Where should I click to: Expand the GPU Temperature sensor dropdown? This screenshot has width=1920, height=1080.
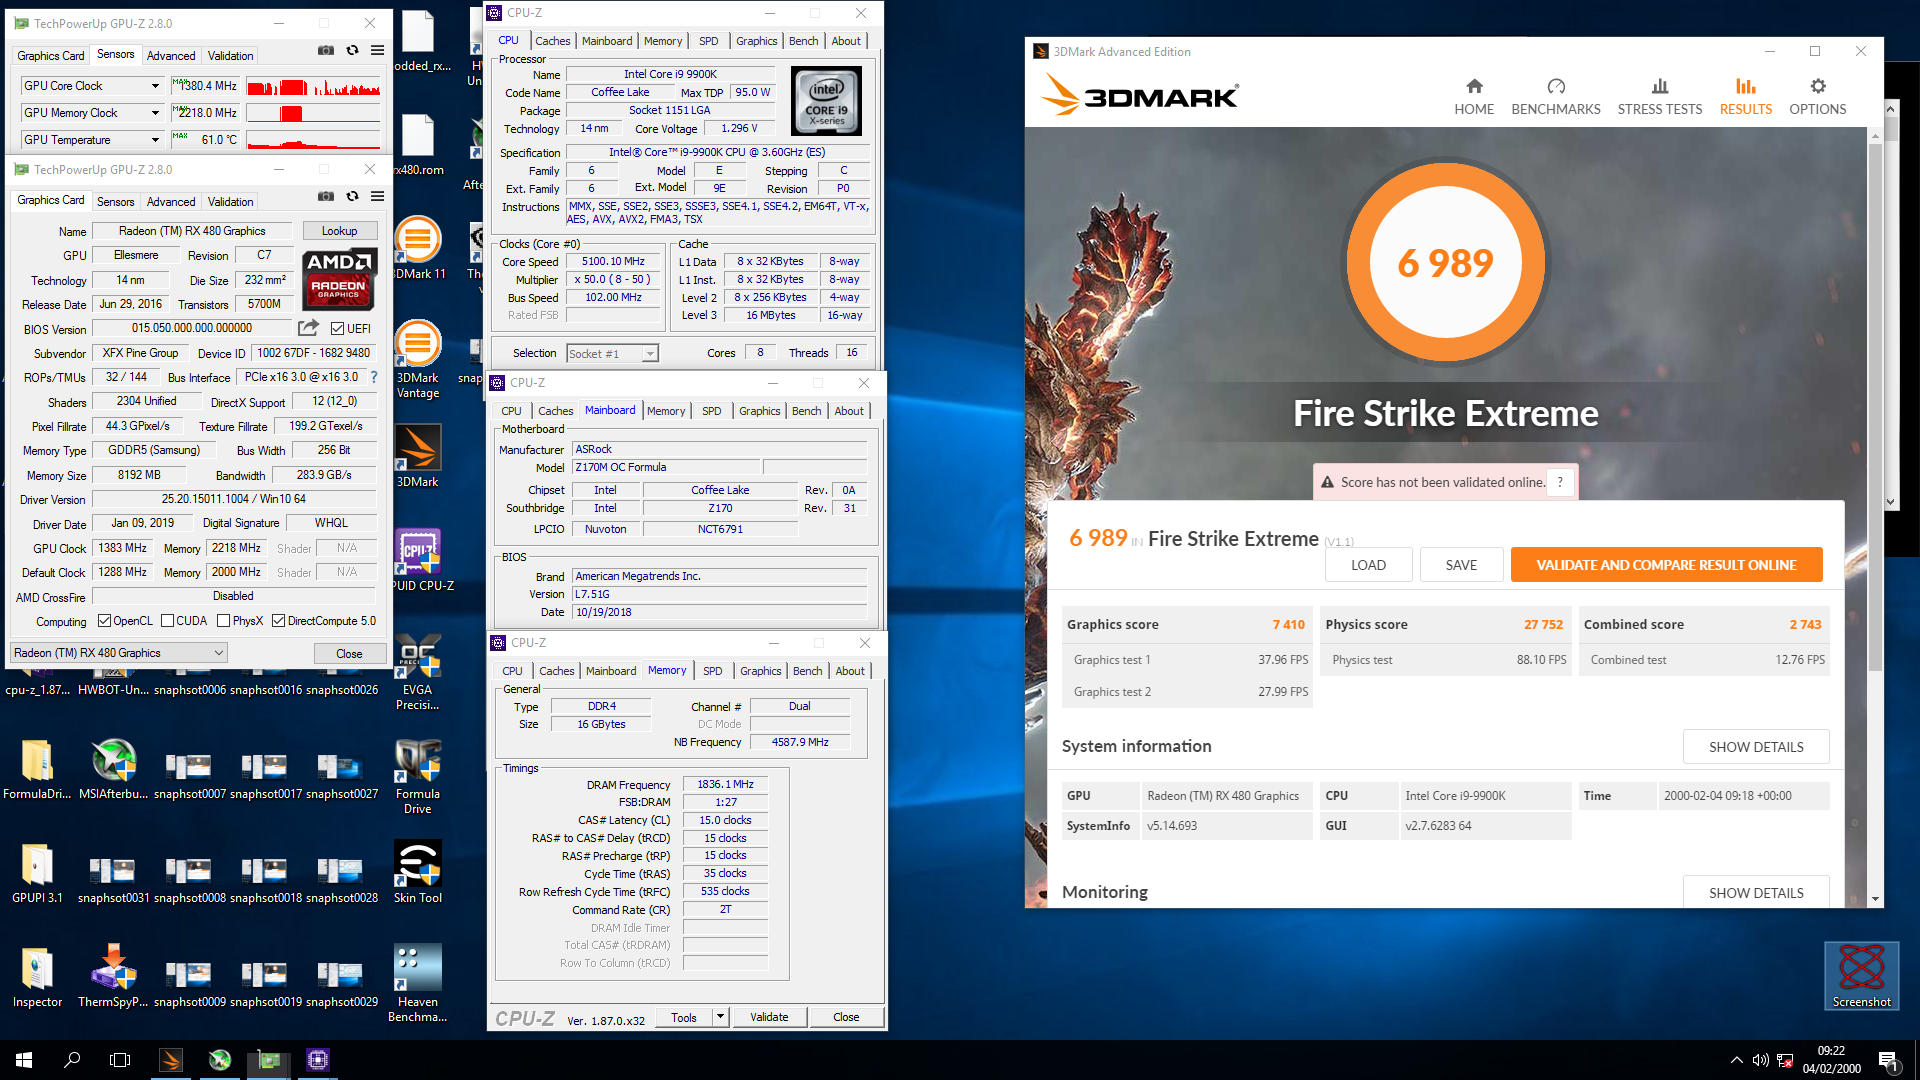coord(155,140)
